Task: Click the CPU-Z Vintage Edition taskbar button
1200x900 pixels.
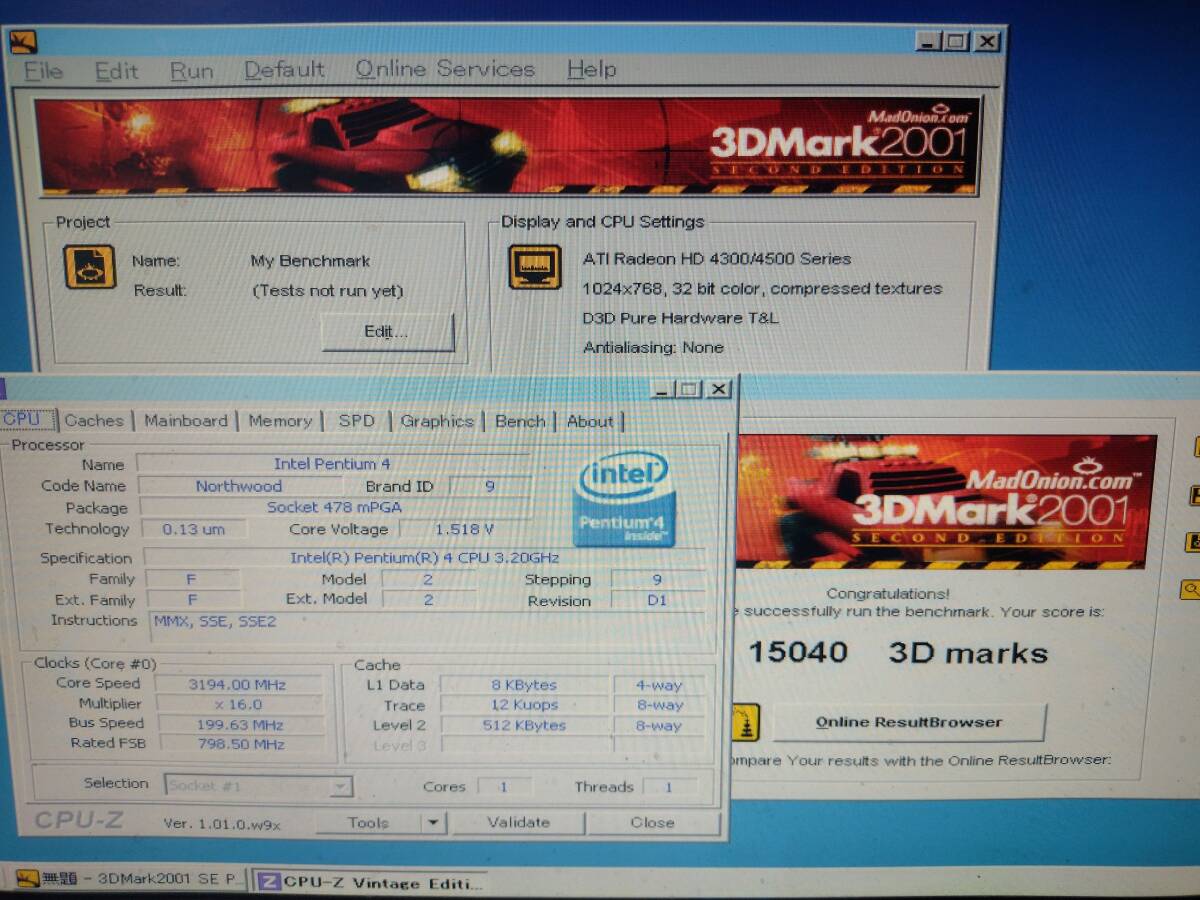Action: point(371,881)
